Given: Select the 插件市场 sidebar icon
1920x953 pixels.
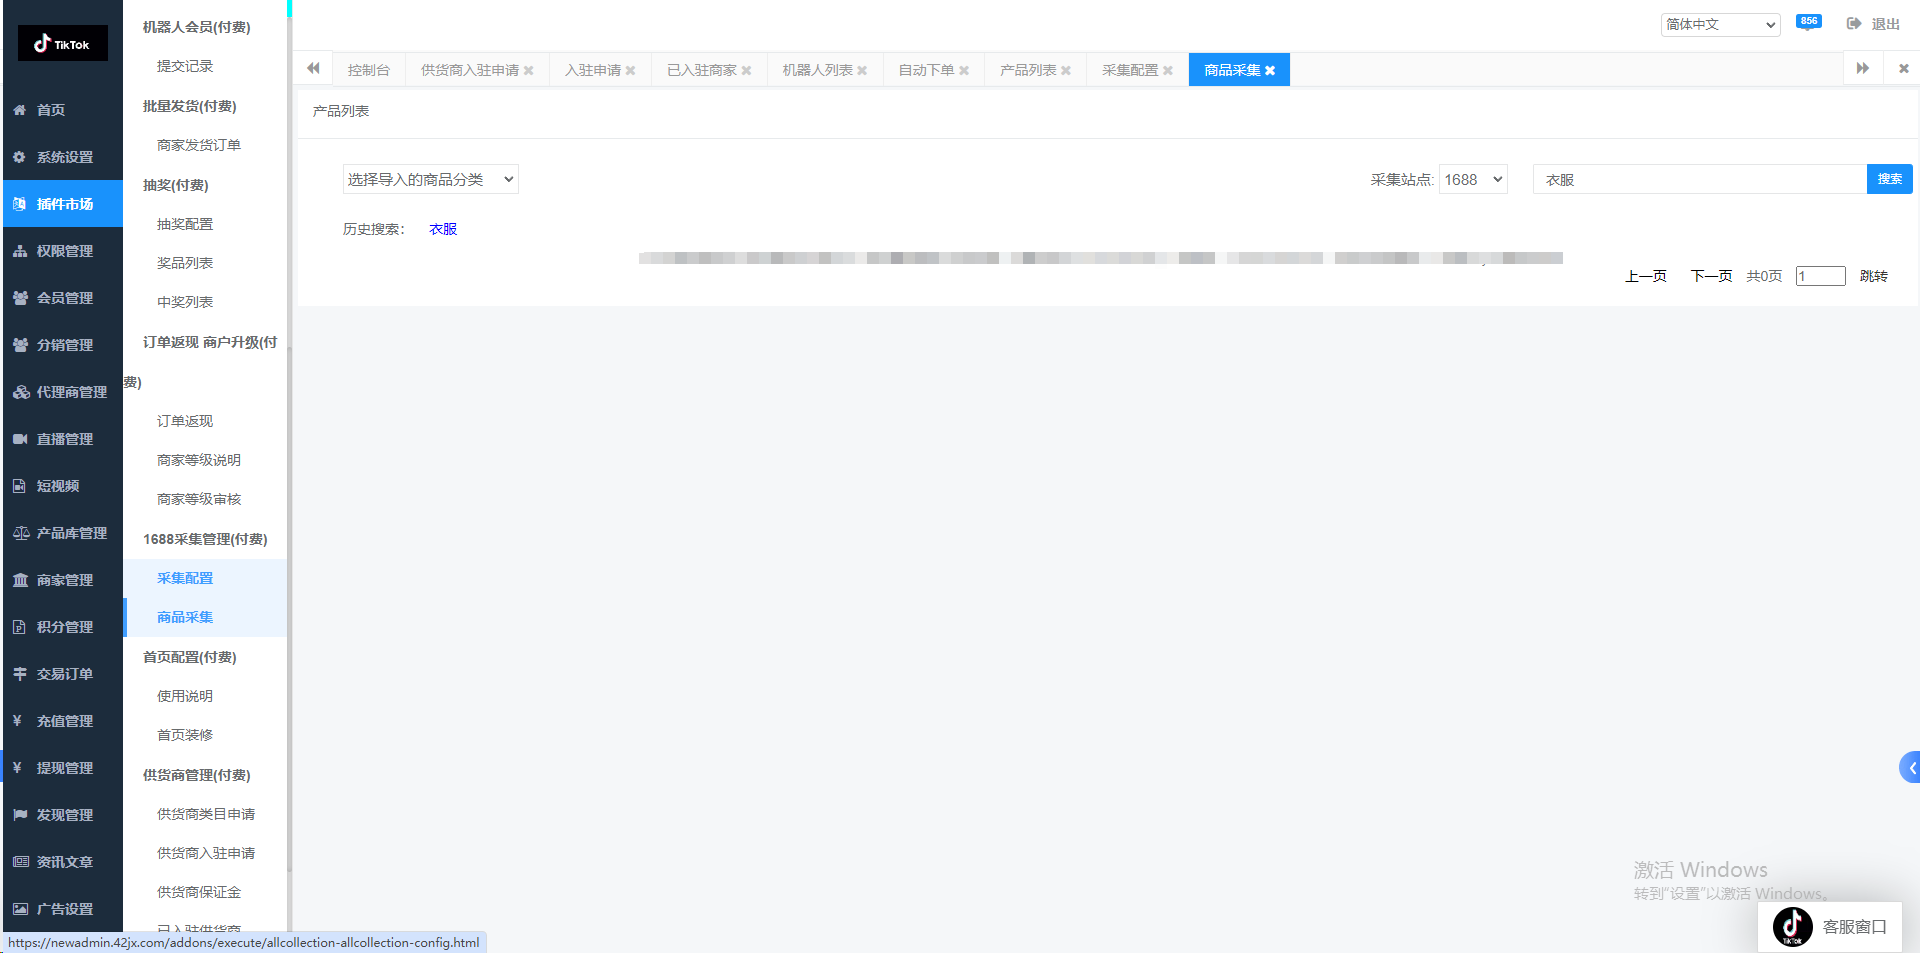Looking at the screenshot, I should point(63,203).
